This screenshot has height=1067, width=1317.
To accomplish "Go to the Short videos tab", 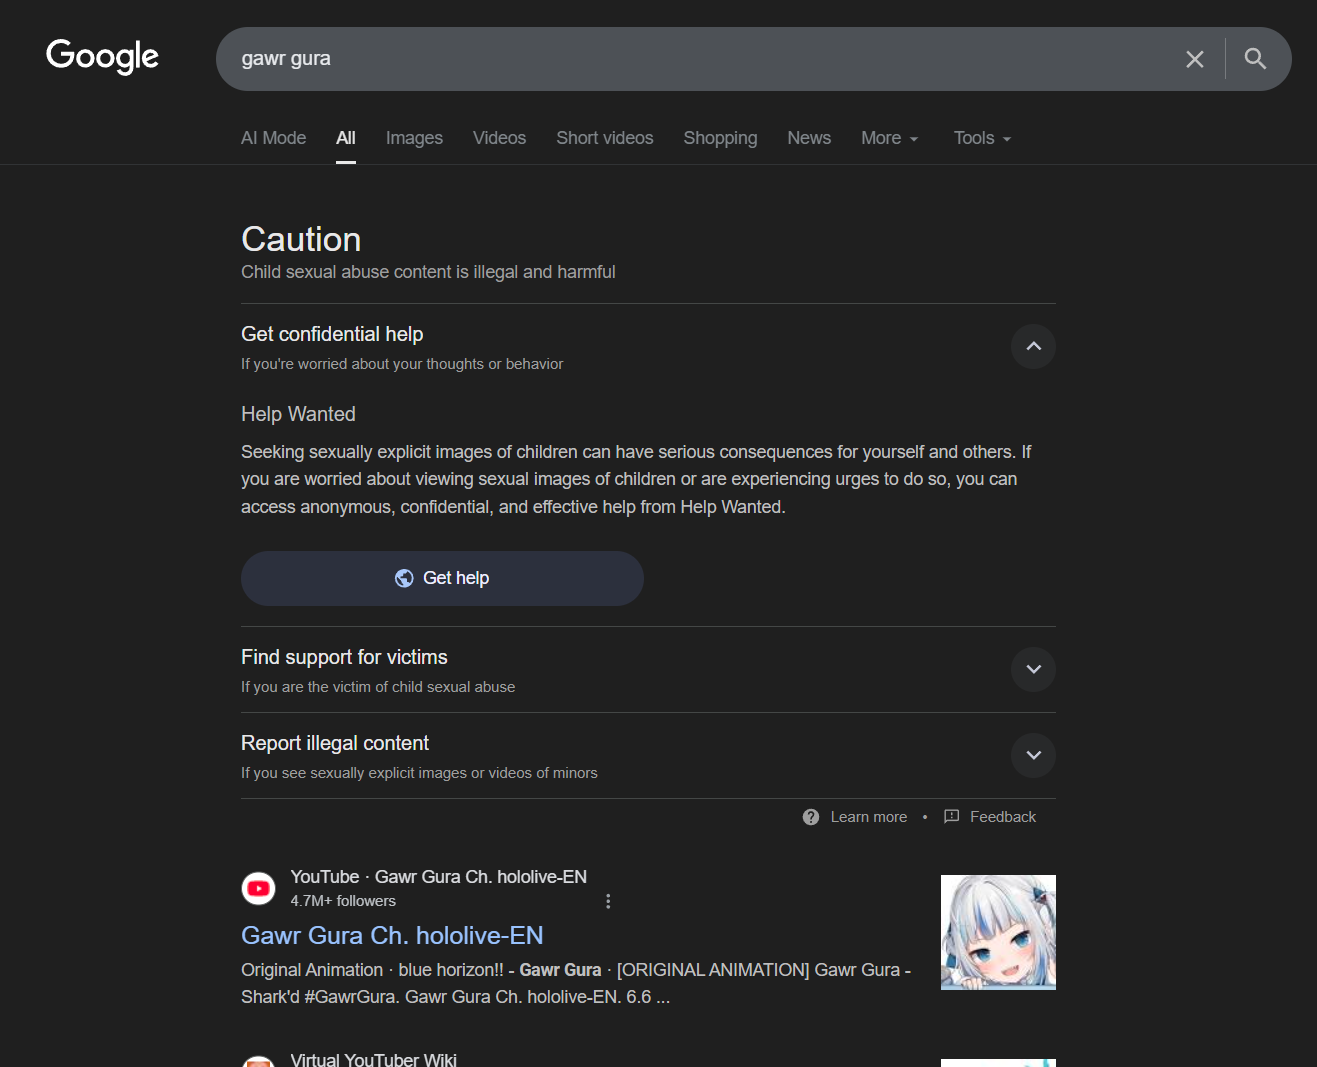I will pyautogui.click(x=605, y=138).
